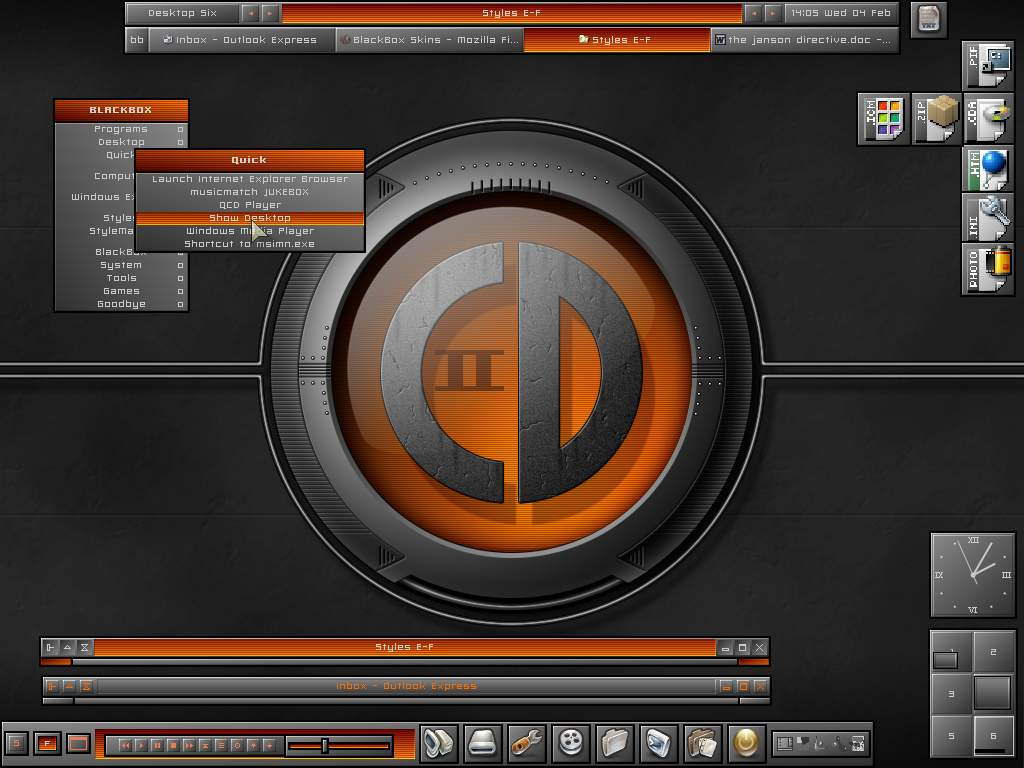Open the .INI wrench settings icon
Viewport: 1024px width, 768px height.
[x=988, y=218]
